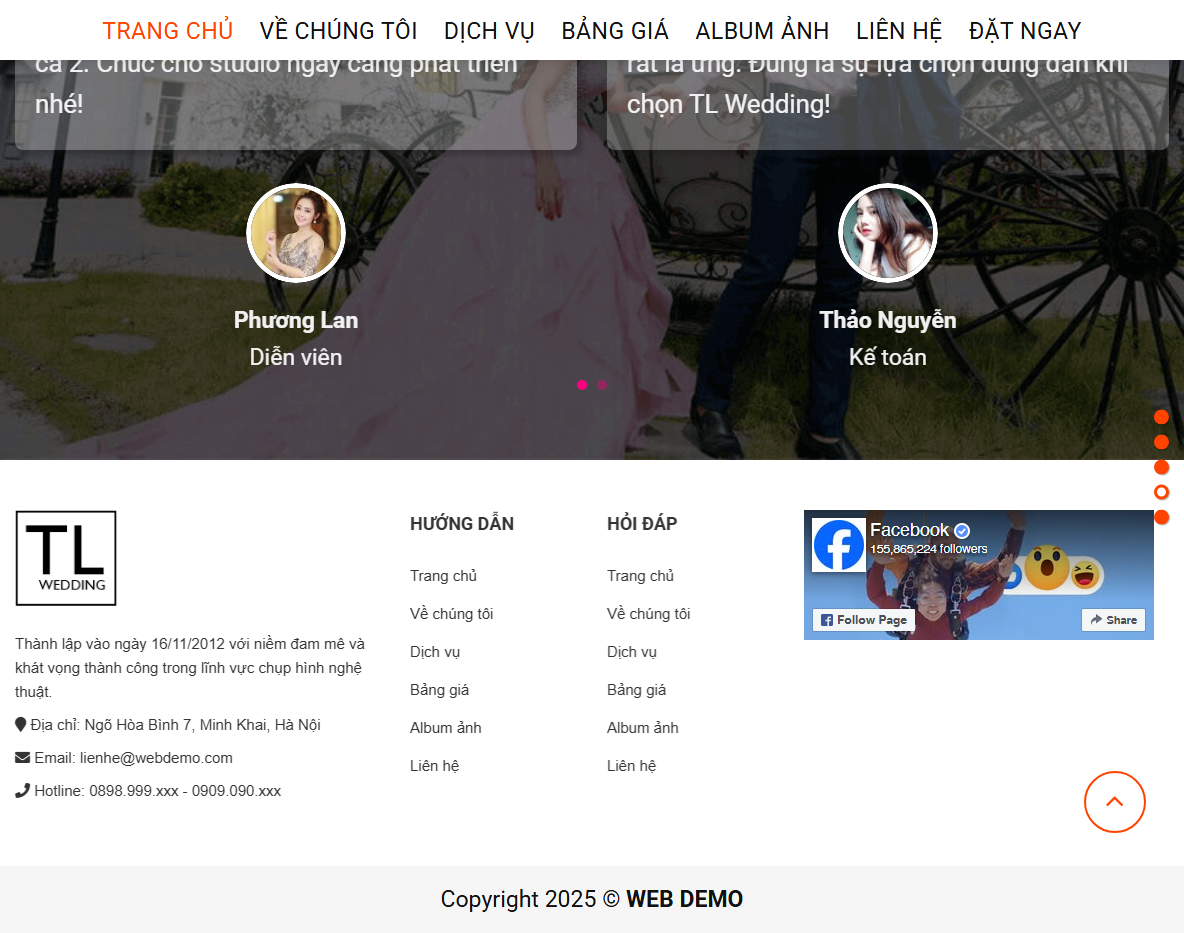Open the ALBUM ẢNH menu item
1184x933 pixels.
(x=762, y=30)
